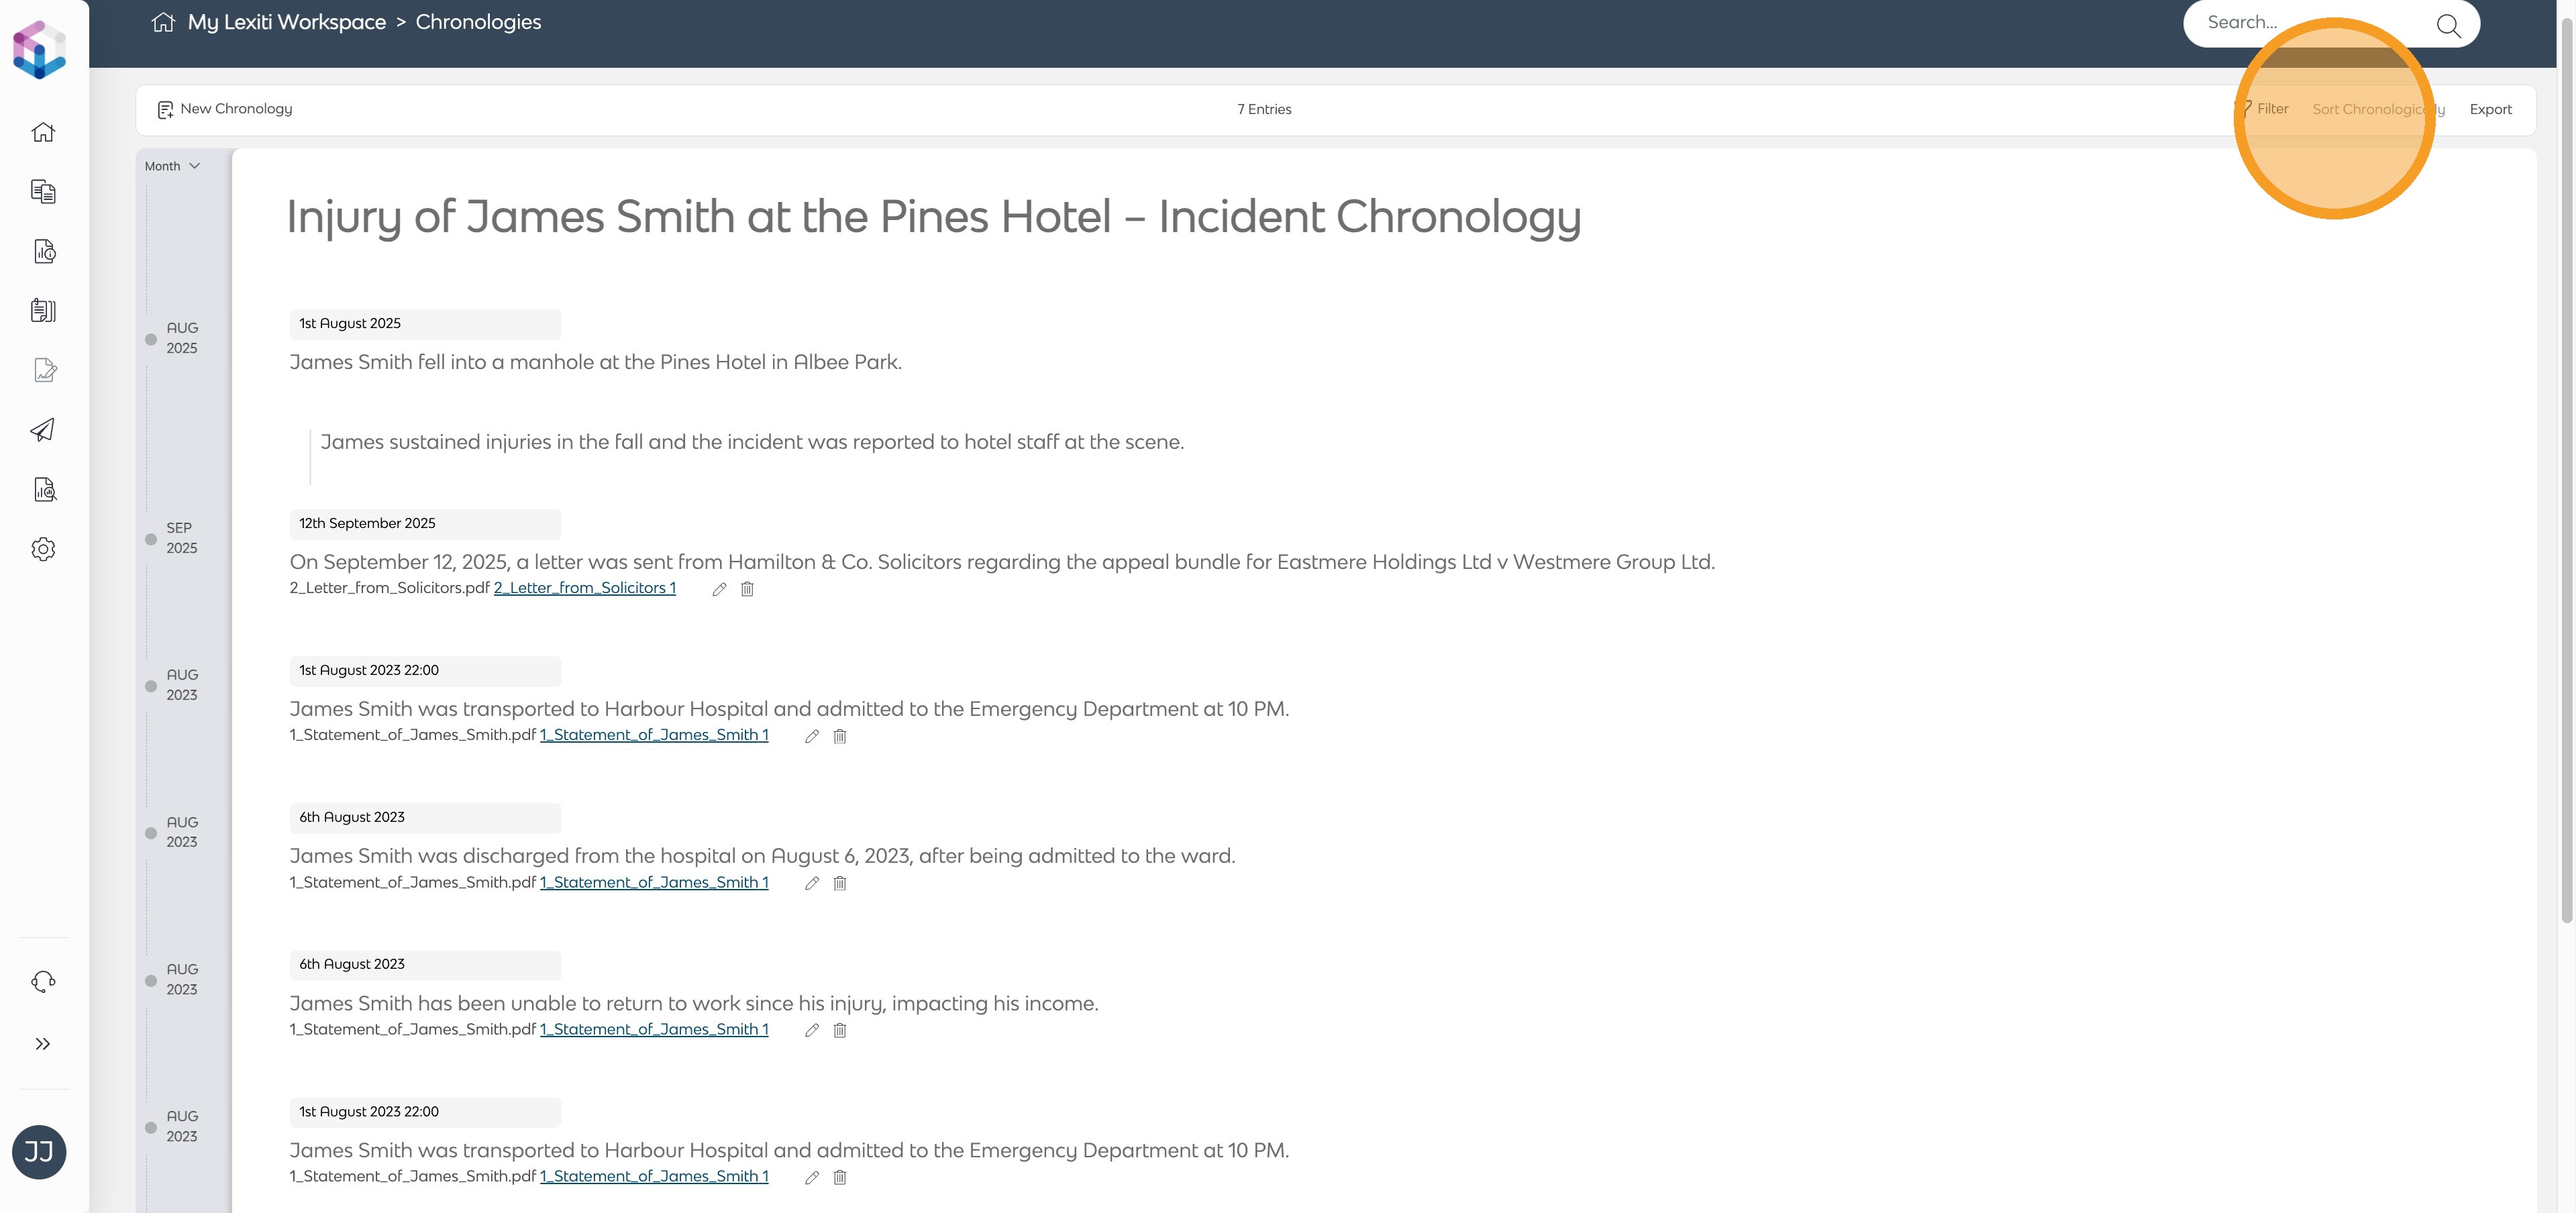Screen dimensions: 2576x1213
Task: Click the headset support icon
Action: click(43, 982)
